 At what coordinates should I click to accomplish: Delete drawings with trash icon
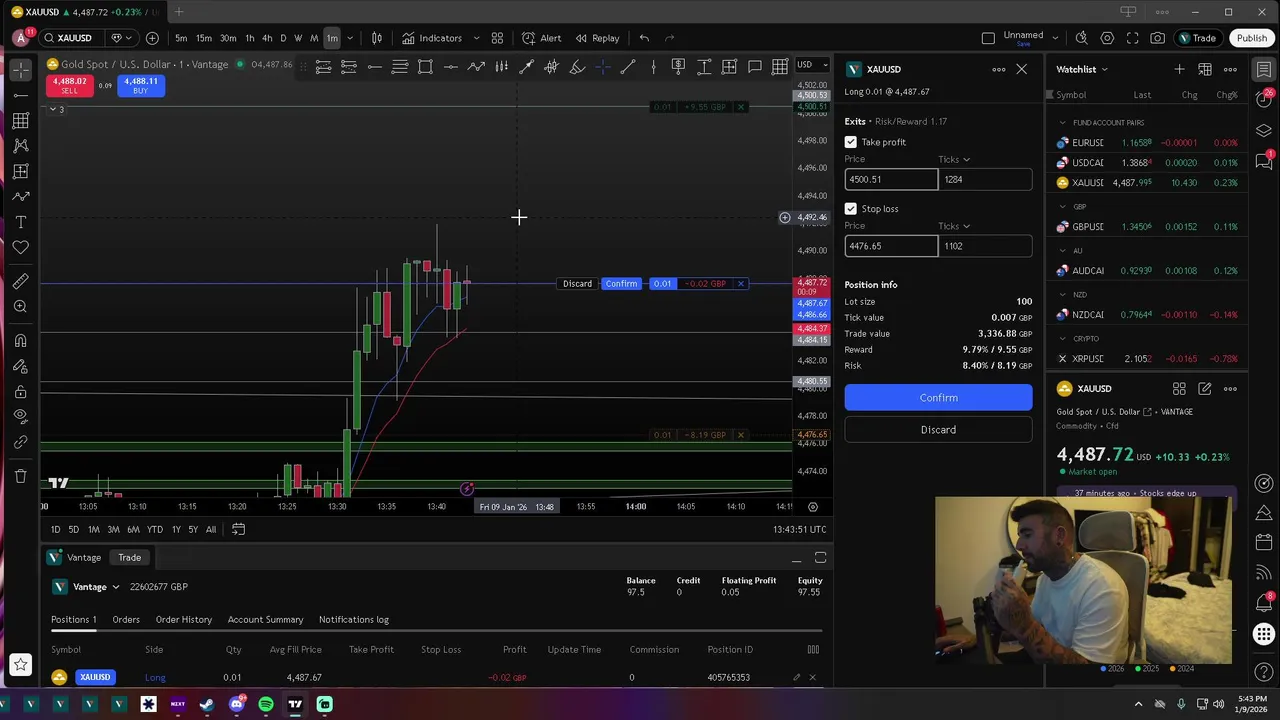point(21,476)
